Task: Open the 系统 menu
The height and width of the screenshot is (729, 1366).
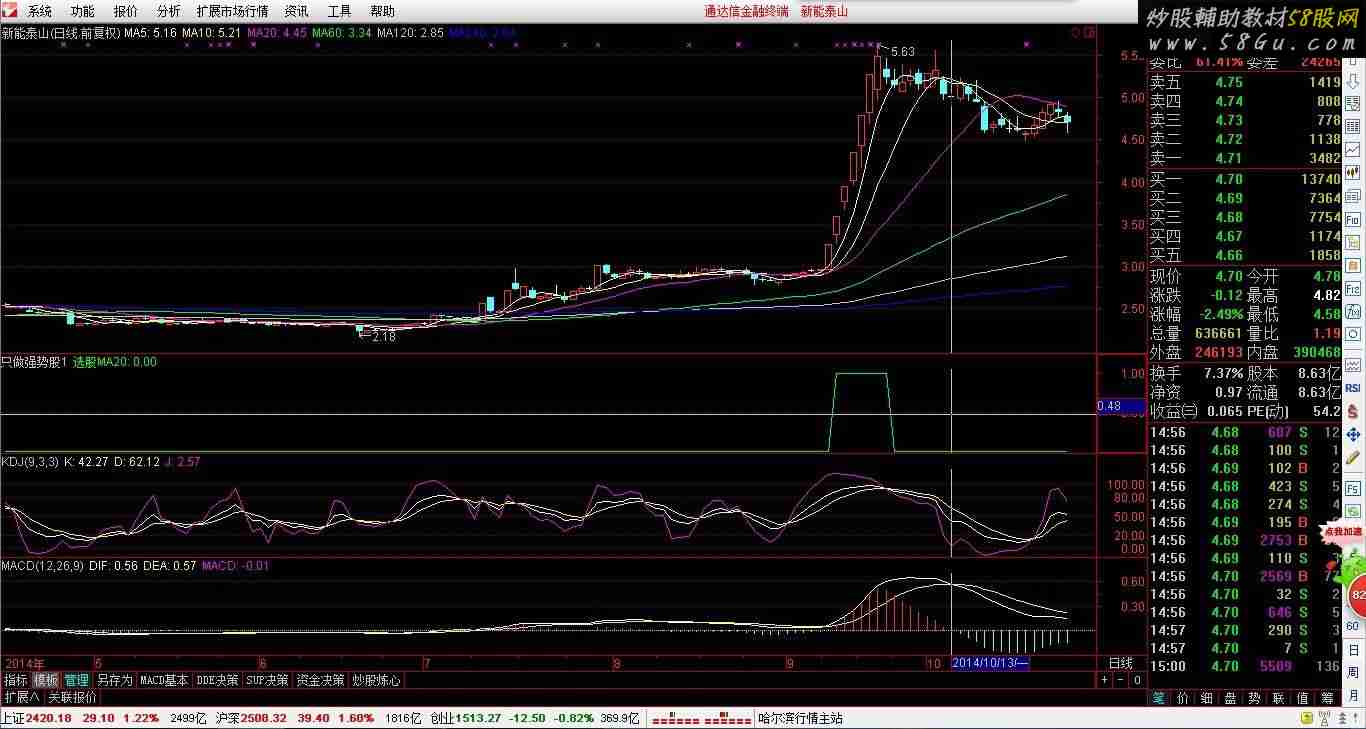Action: (x=39, y=11)
